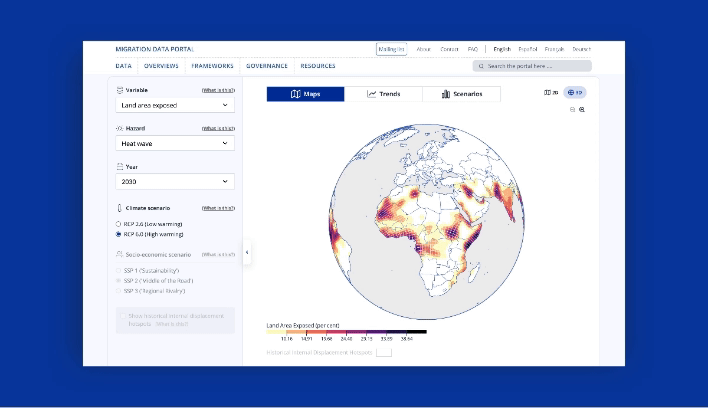Image resolution: width=708 pixels, height=408 pixels.
Task: Switch language to Français
Action: point(554,49)
